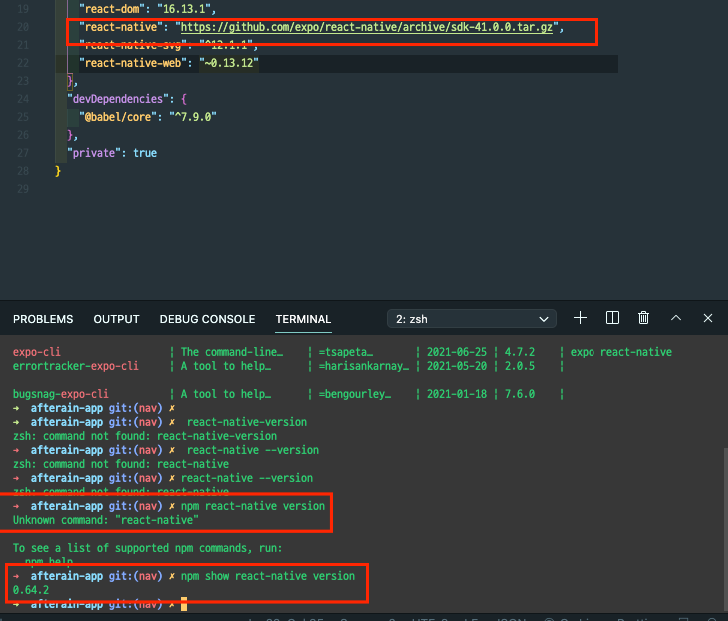728x621 pixels.
Task: Open the '2: zsh' terminal selector dropdown
Action: 472,319
